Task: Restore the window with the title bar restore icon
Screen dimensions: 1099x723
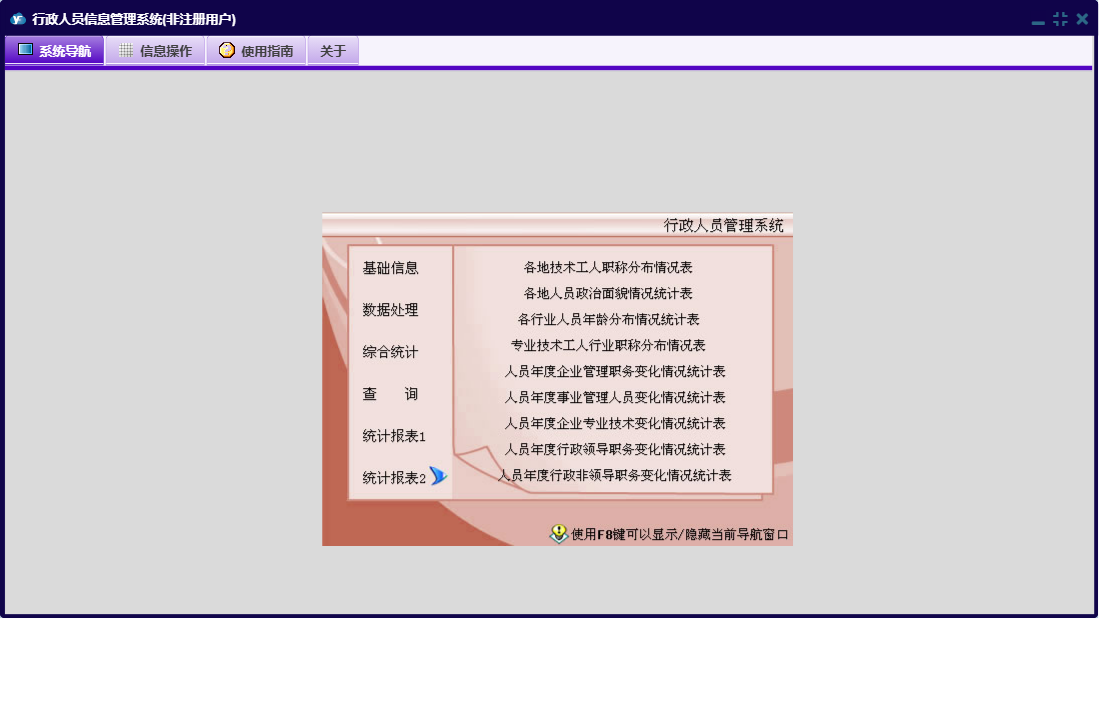Action: pos(1060,19)
